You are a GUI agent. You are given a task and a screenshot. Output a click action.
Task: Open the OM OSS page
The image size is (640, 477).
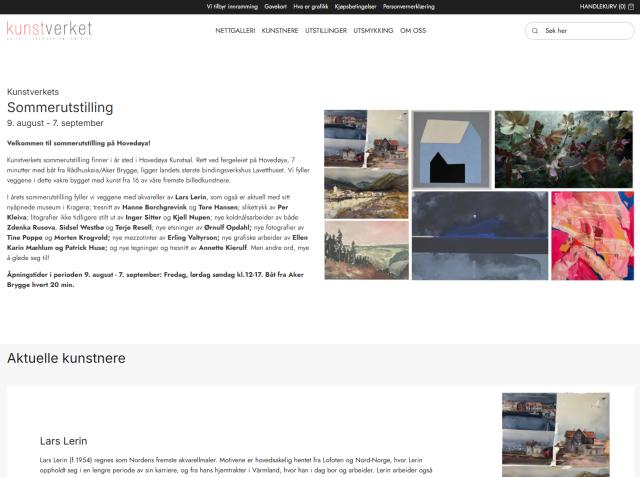(413, 31)
